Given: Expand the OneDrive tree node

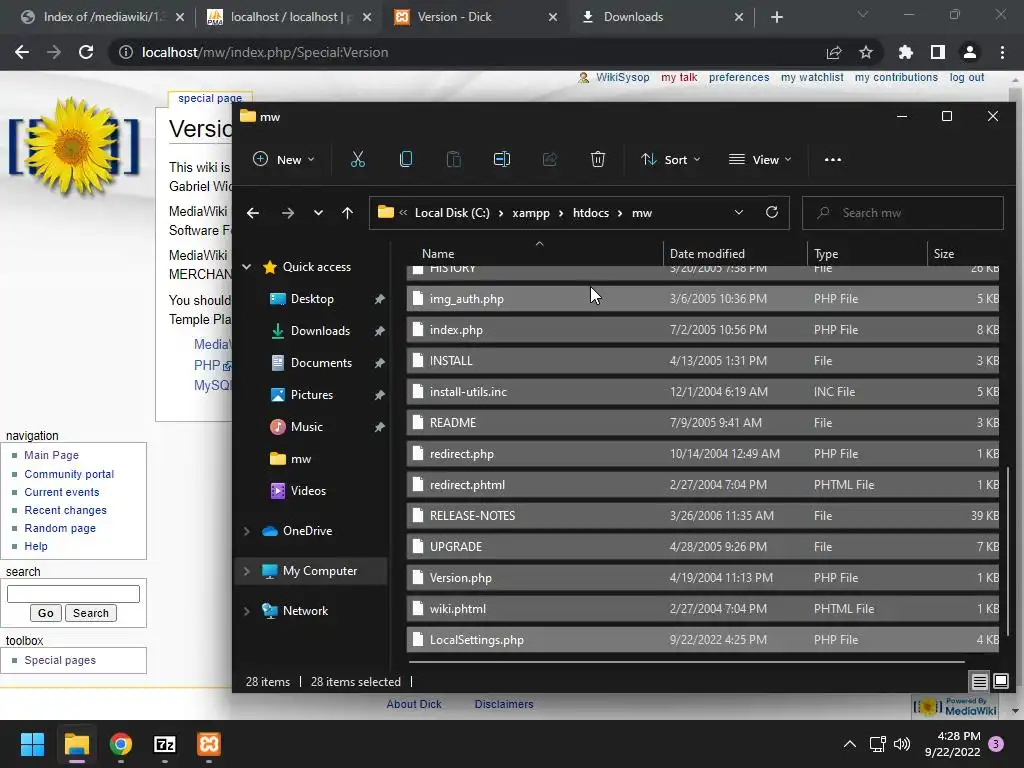Looking at the screenshot, I should pyautogui.click(x=247, y=531).
